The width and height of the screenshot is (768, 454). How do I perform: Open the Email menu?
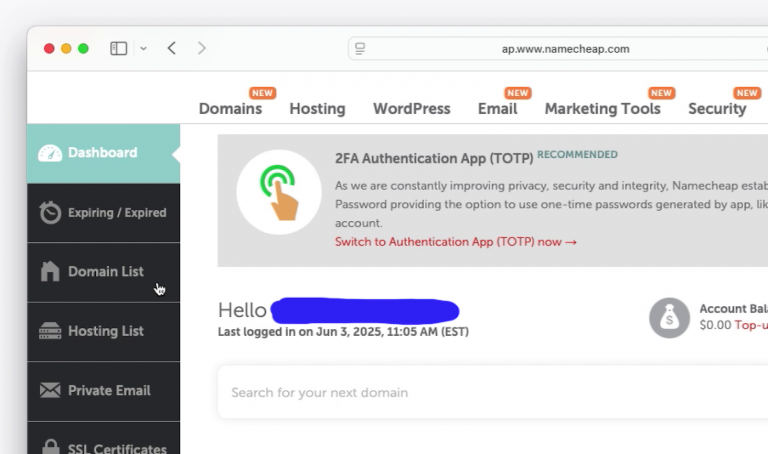pos(497,109)
